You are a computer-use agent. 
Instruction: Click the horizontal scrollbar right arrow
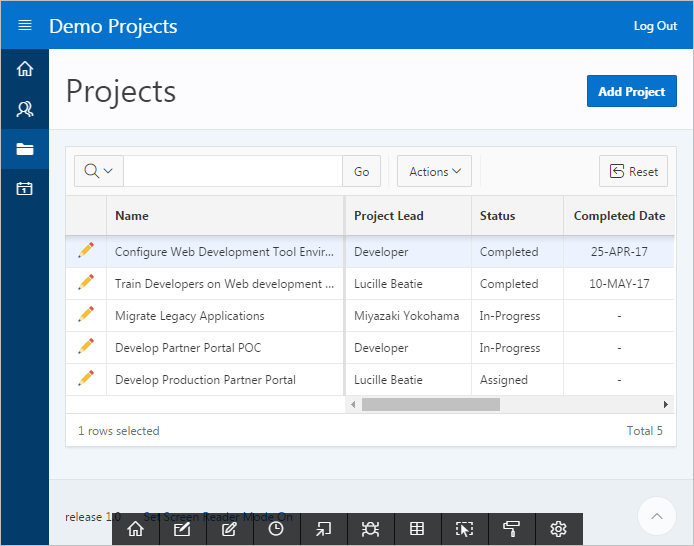[666, 405]
